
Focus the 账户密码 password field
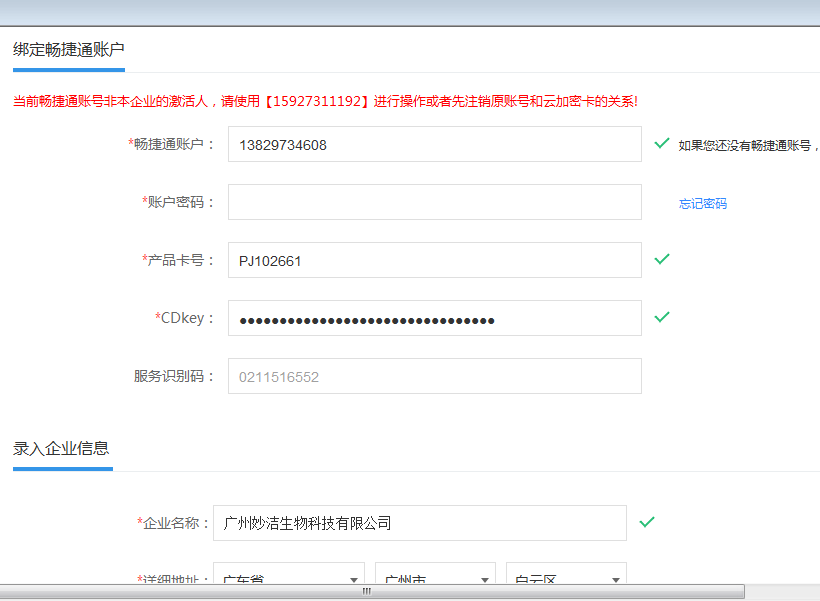435,202
